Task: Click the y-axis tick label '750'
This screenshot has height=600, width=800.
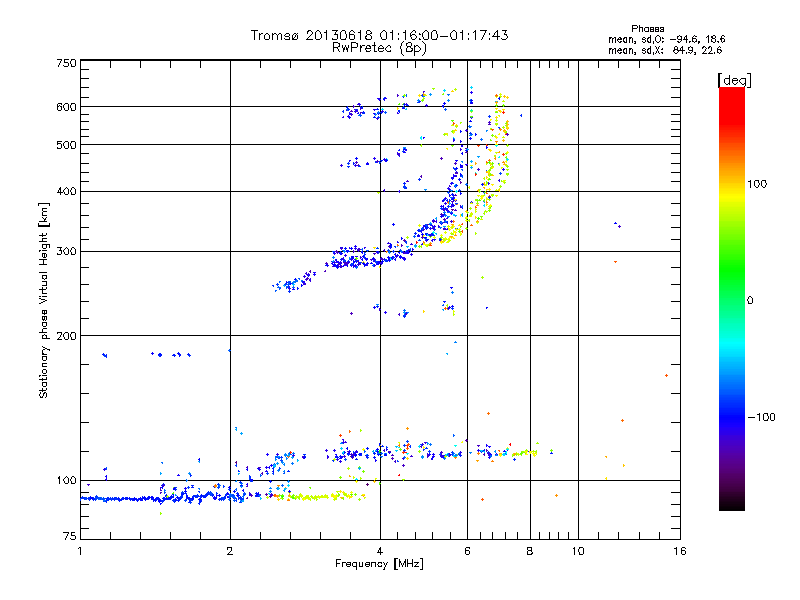Action: [x=66, y=63]
